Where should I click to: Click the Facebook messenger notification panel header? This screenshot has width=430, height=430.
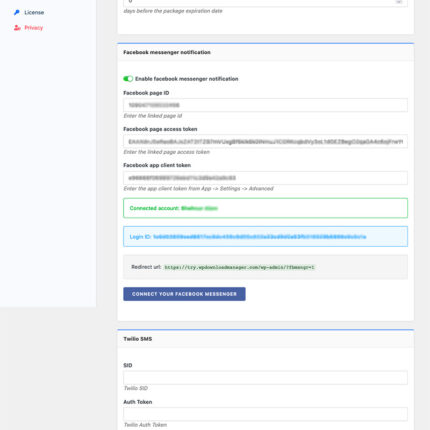click(265, 52)
